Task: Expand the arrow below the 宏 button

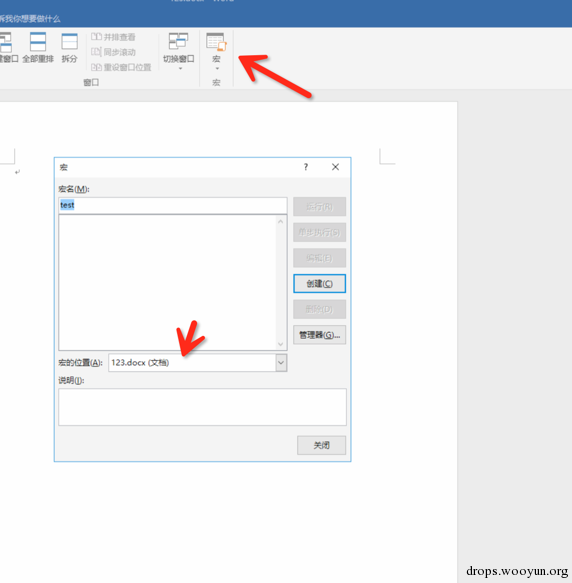Action: (x=217, y=69)
